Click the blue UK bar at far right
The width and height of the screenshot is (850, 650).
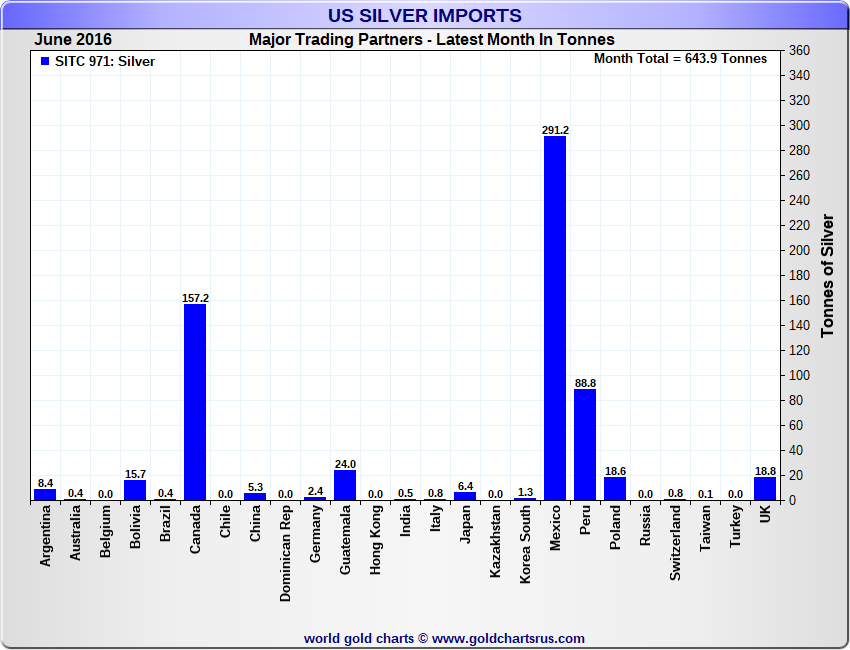pyautogui.click(x=765, y=488)
